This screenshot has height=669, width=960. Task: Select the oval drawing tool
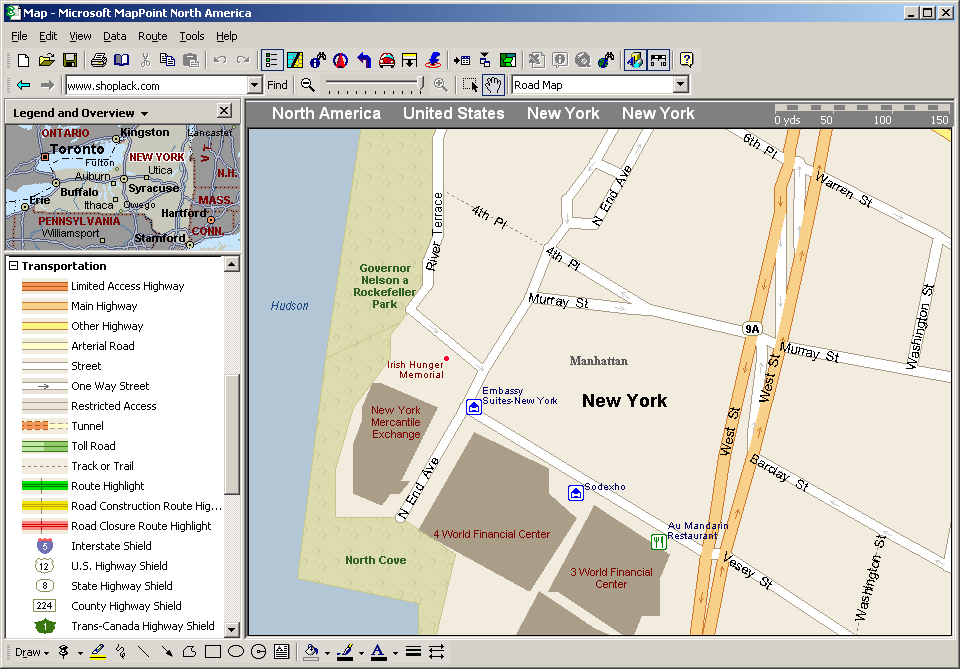pyautogui.click(x=236, y=652)
